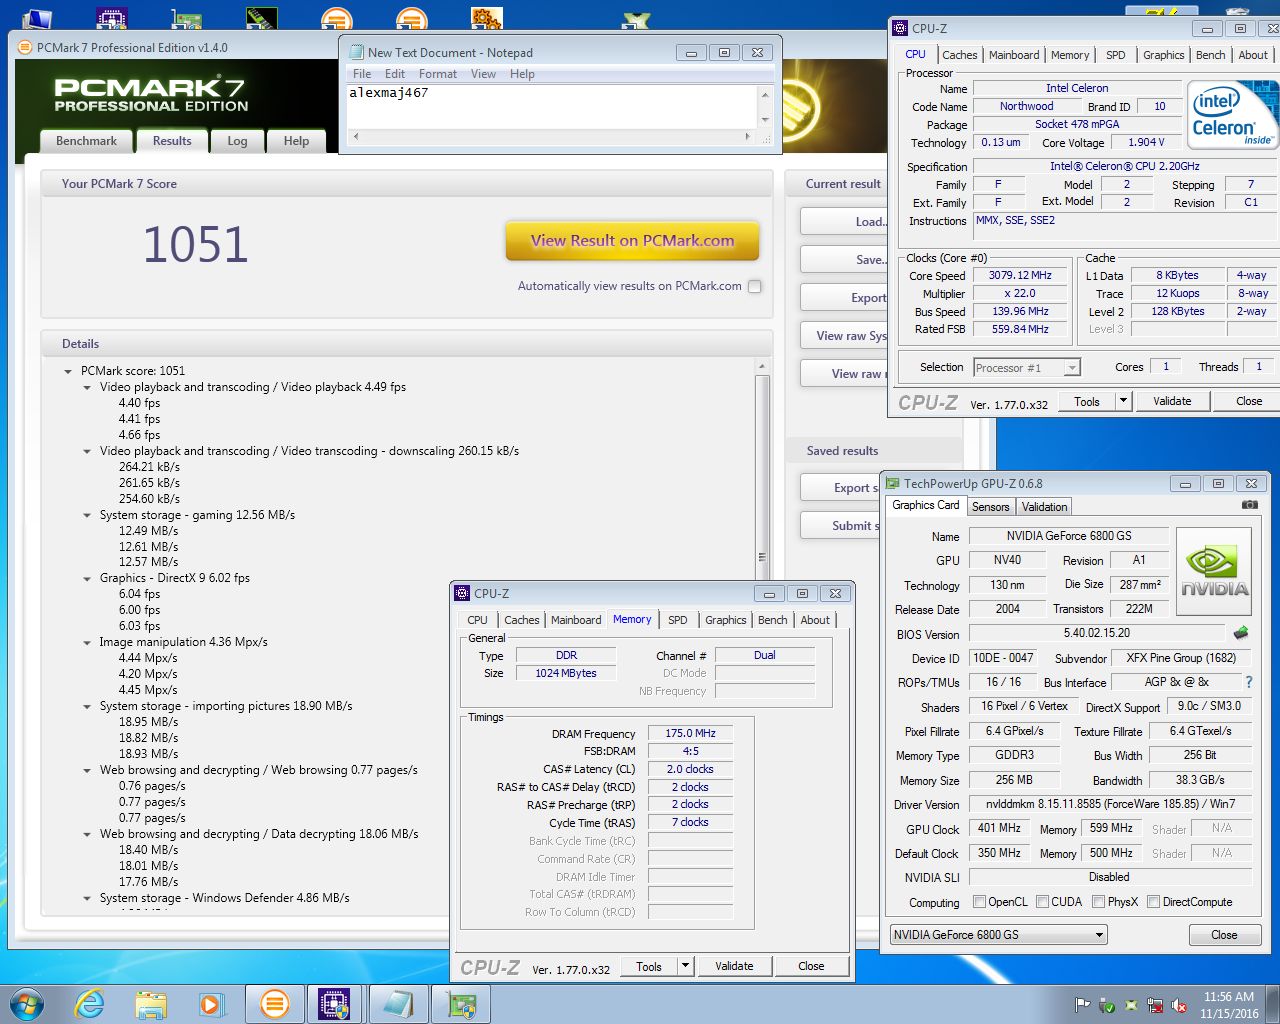Open the SPD tab in CPU-Z Memory window
This screenshot has height=1024, width=1280.
(x=677, y=620)
